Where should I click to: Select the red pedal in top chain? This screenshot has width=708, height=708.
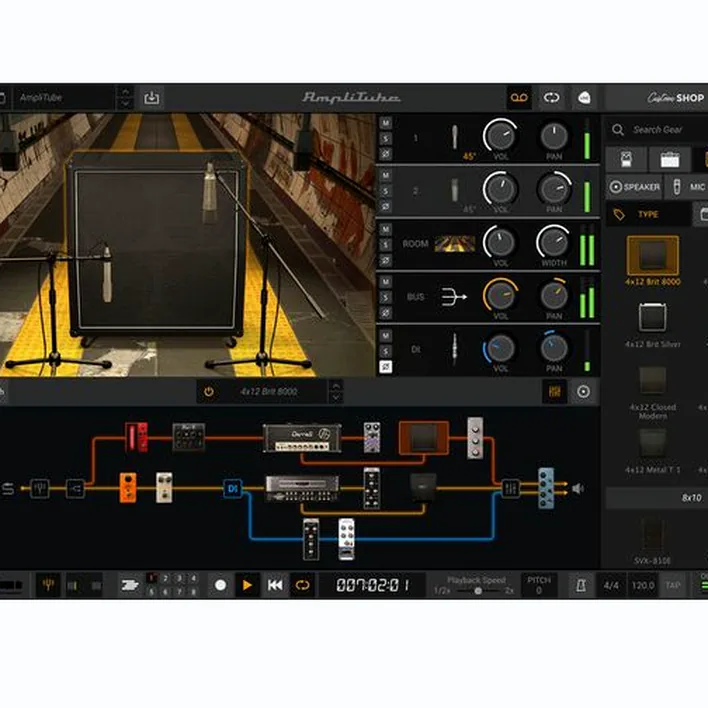pos(136,437)
